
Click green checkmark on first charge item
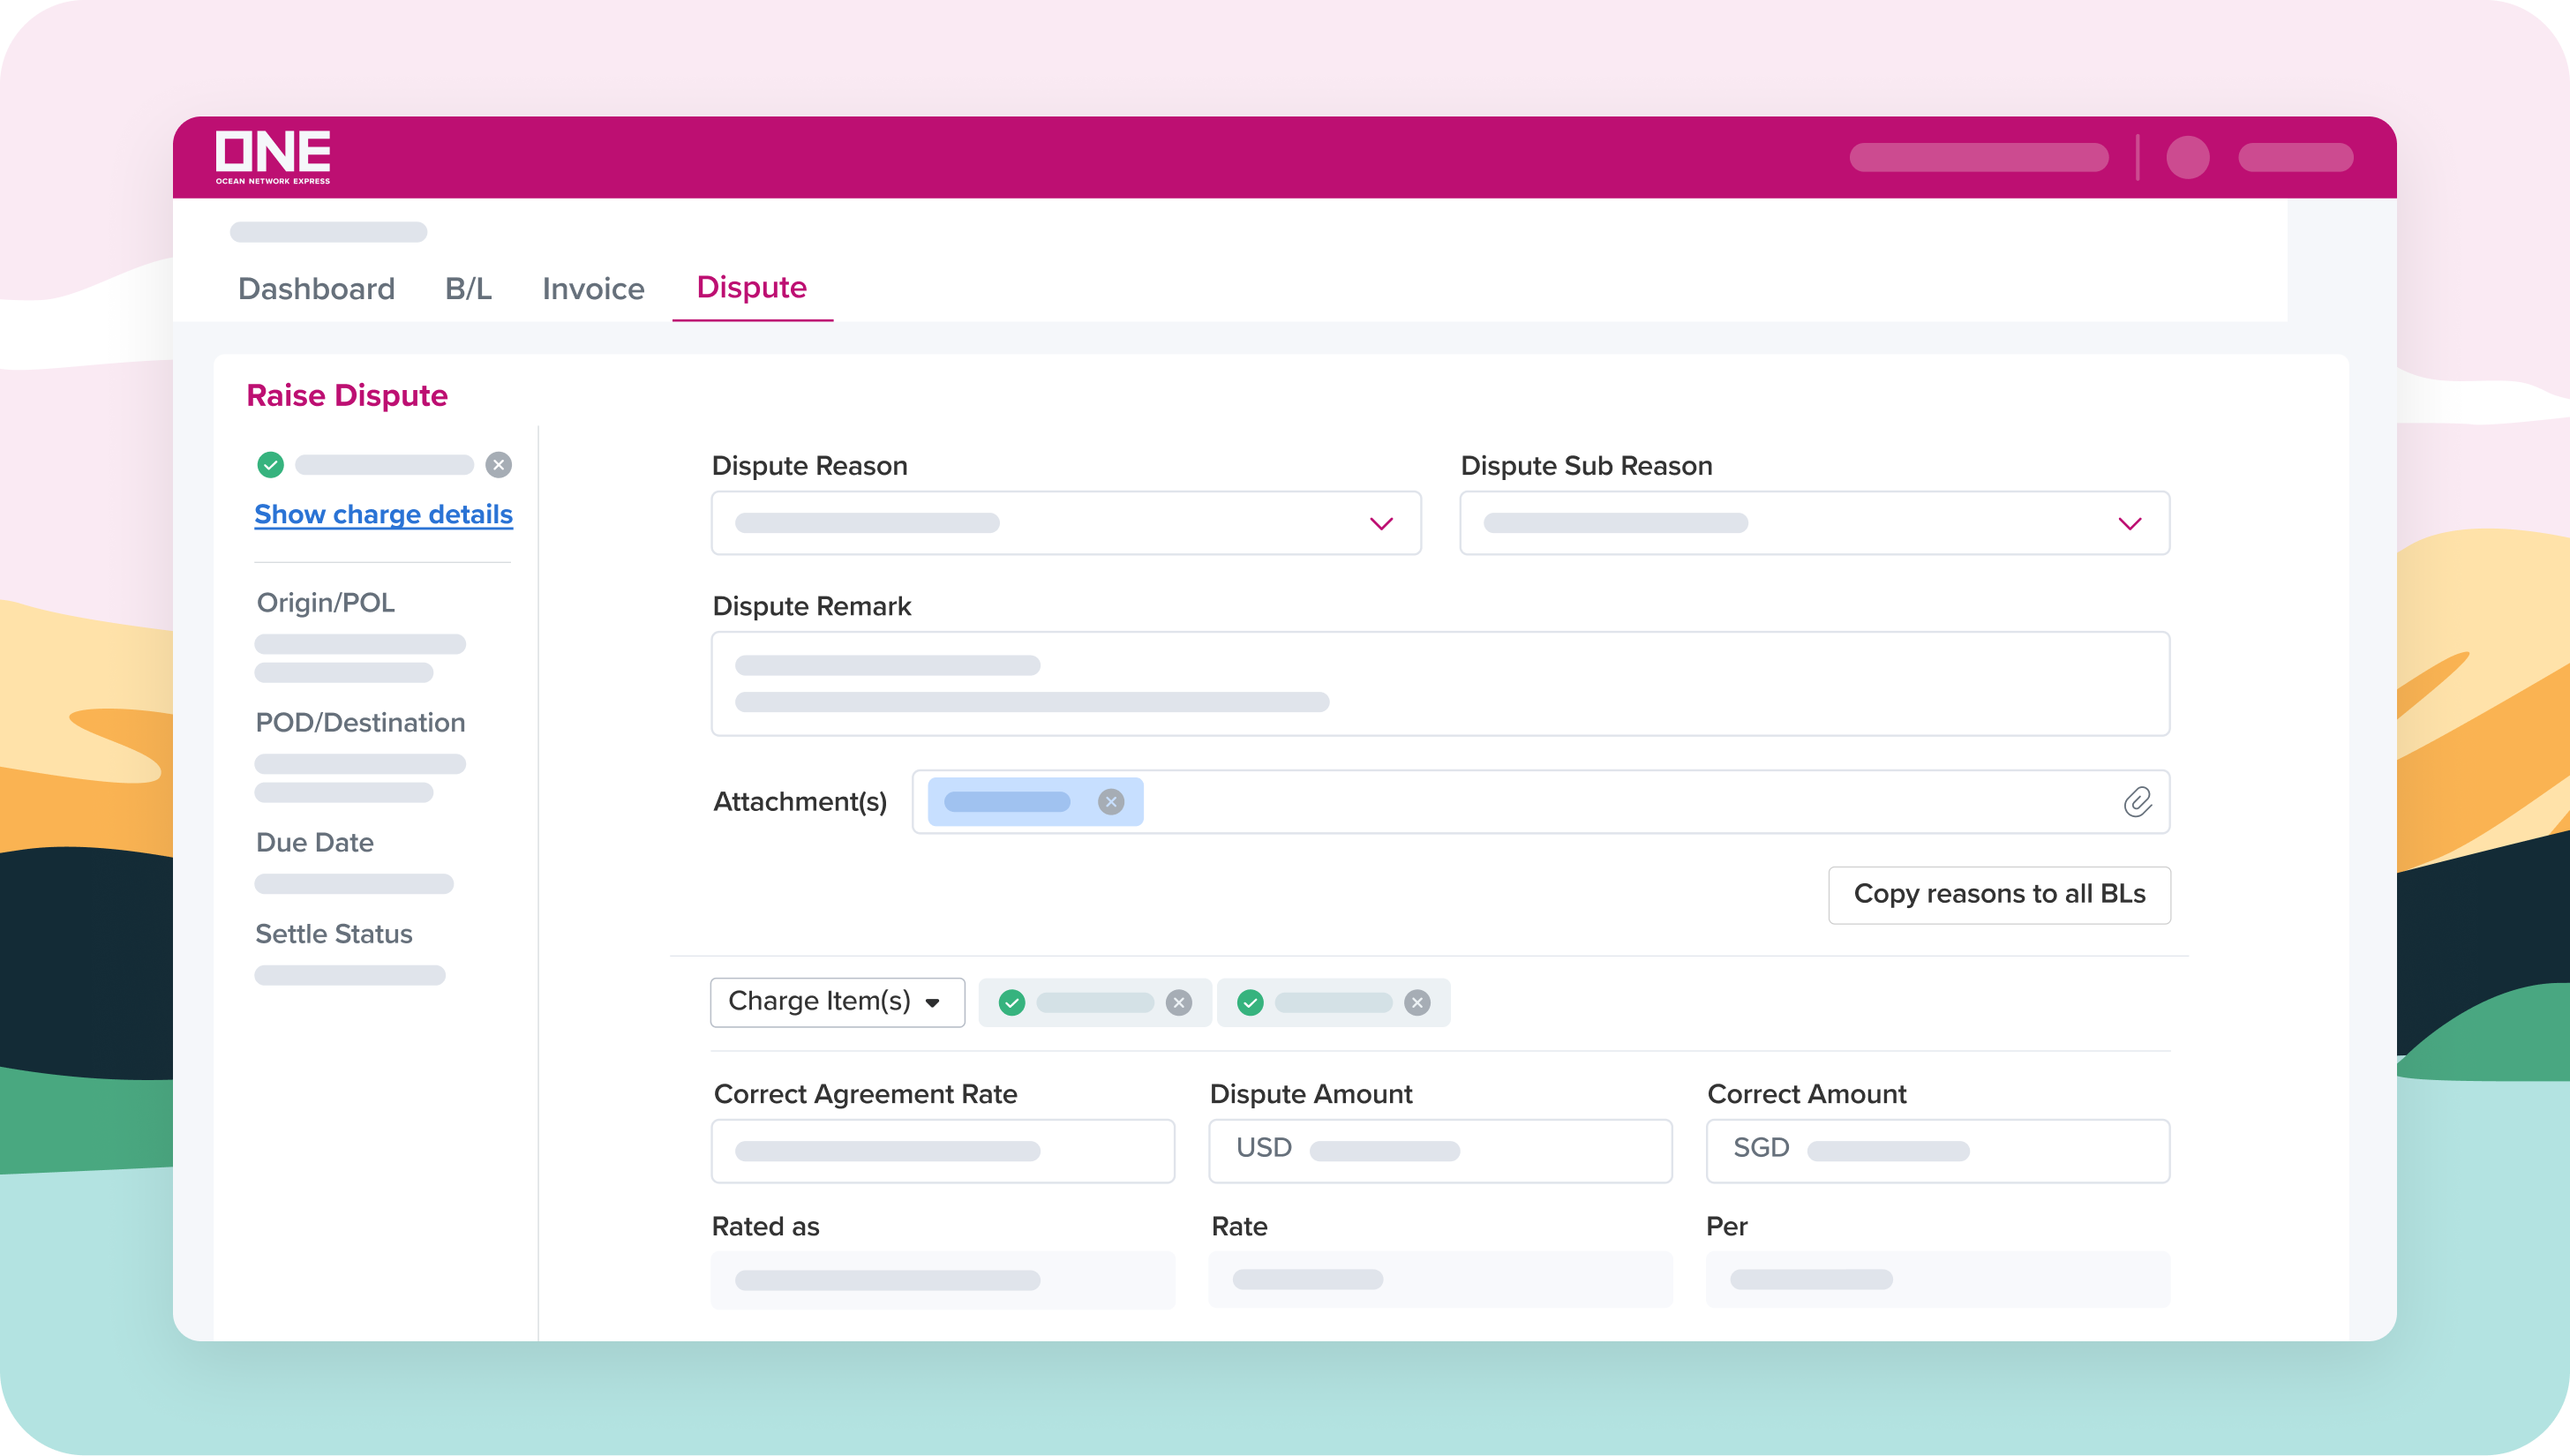click(x=1011, y=1002)
